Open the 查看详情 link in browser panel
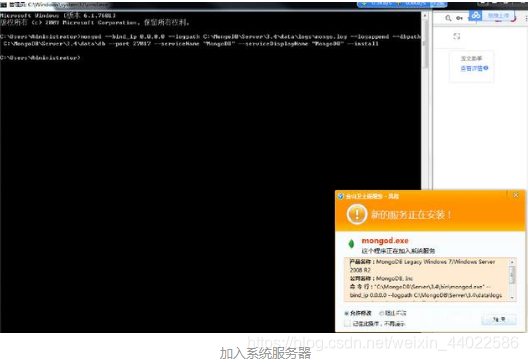Viewport: 528px width, 361px height. pos(471,68)
